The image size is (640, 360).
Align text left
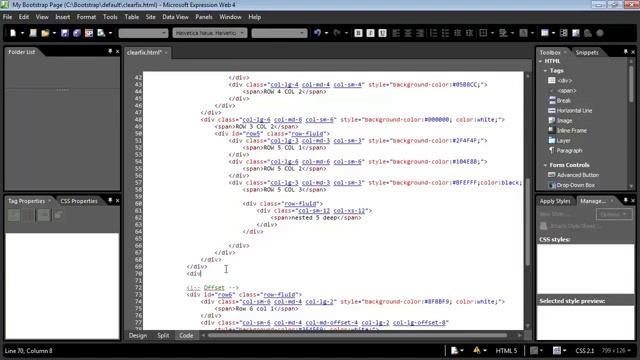click(x=396, y=33)
